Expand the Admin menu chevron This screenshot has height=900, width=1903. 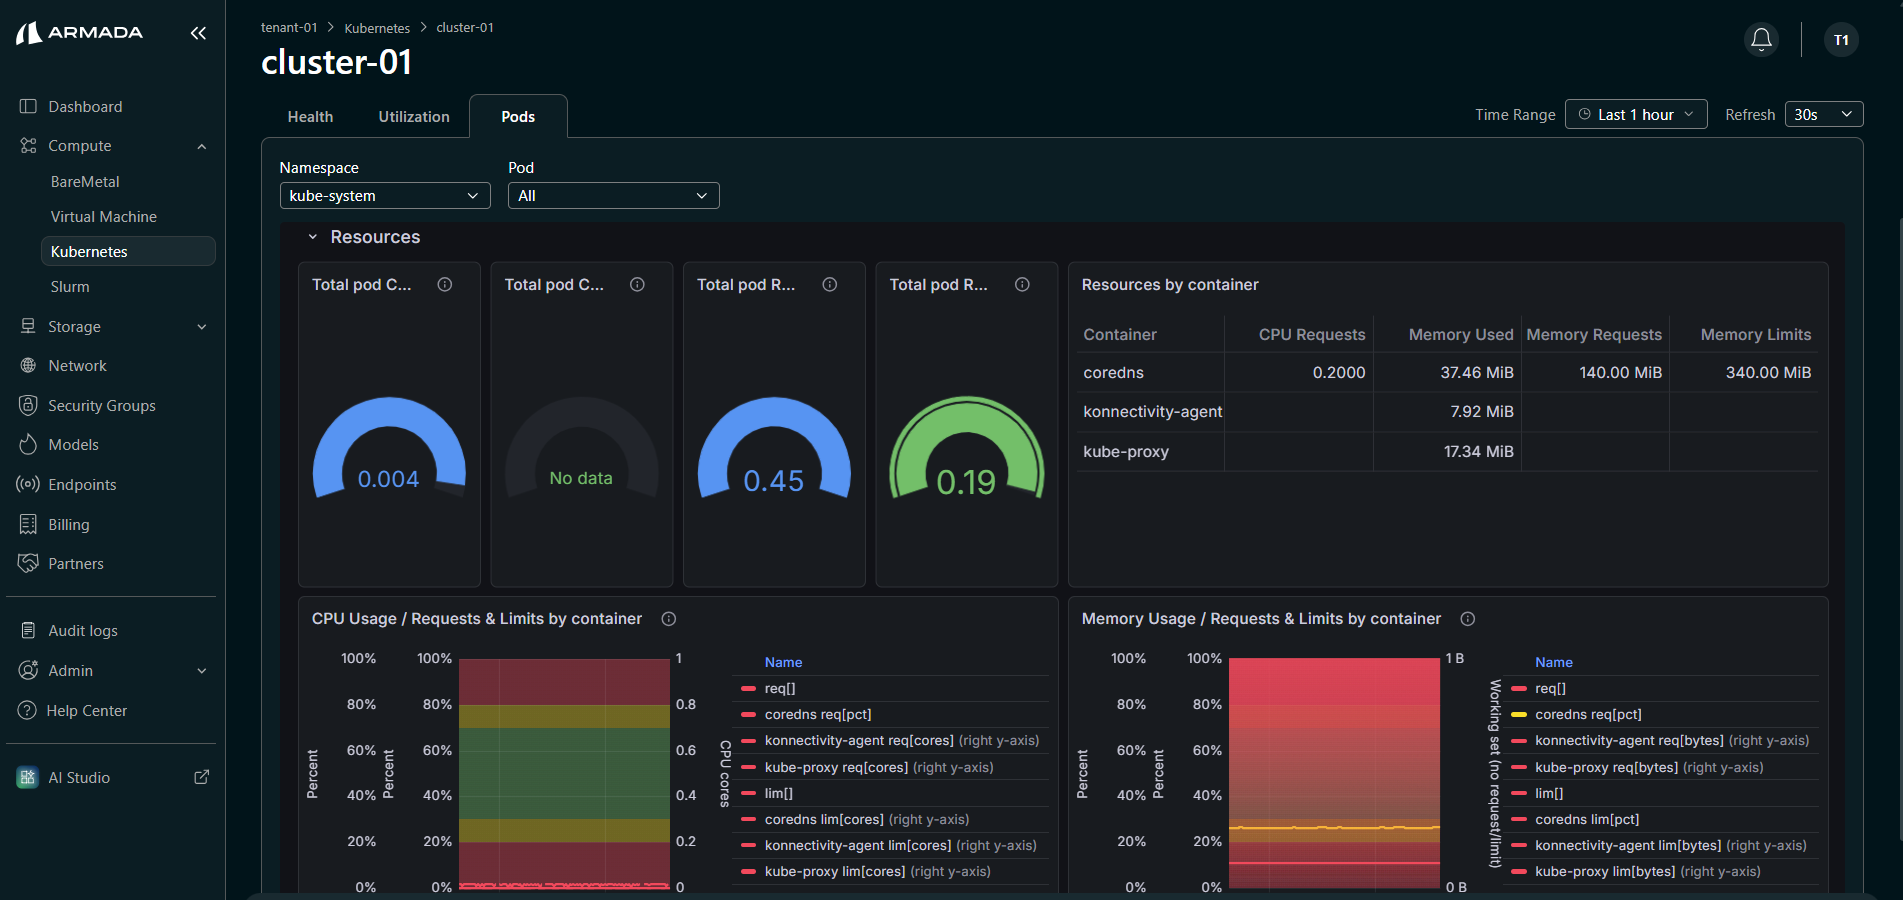point(202,671)
